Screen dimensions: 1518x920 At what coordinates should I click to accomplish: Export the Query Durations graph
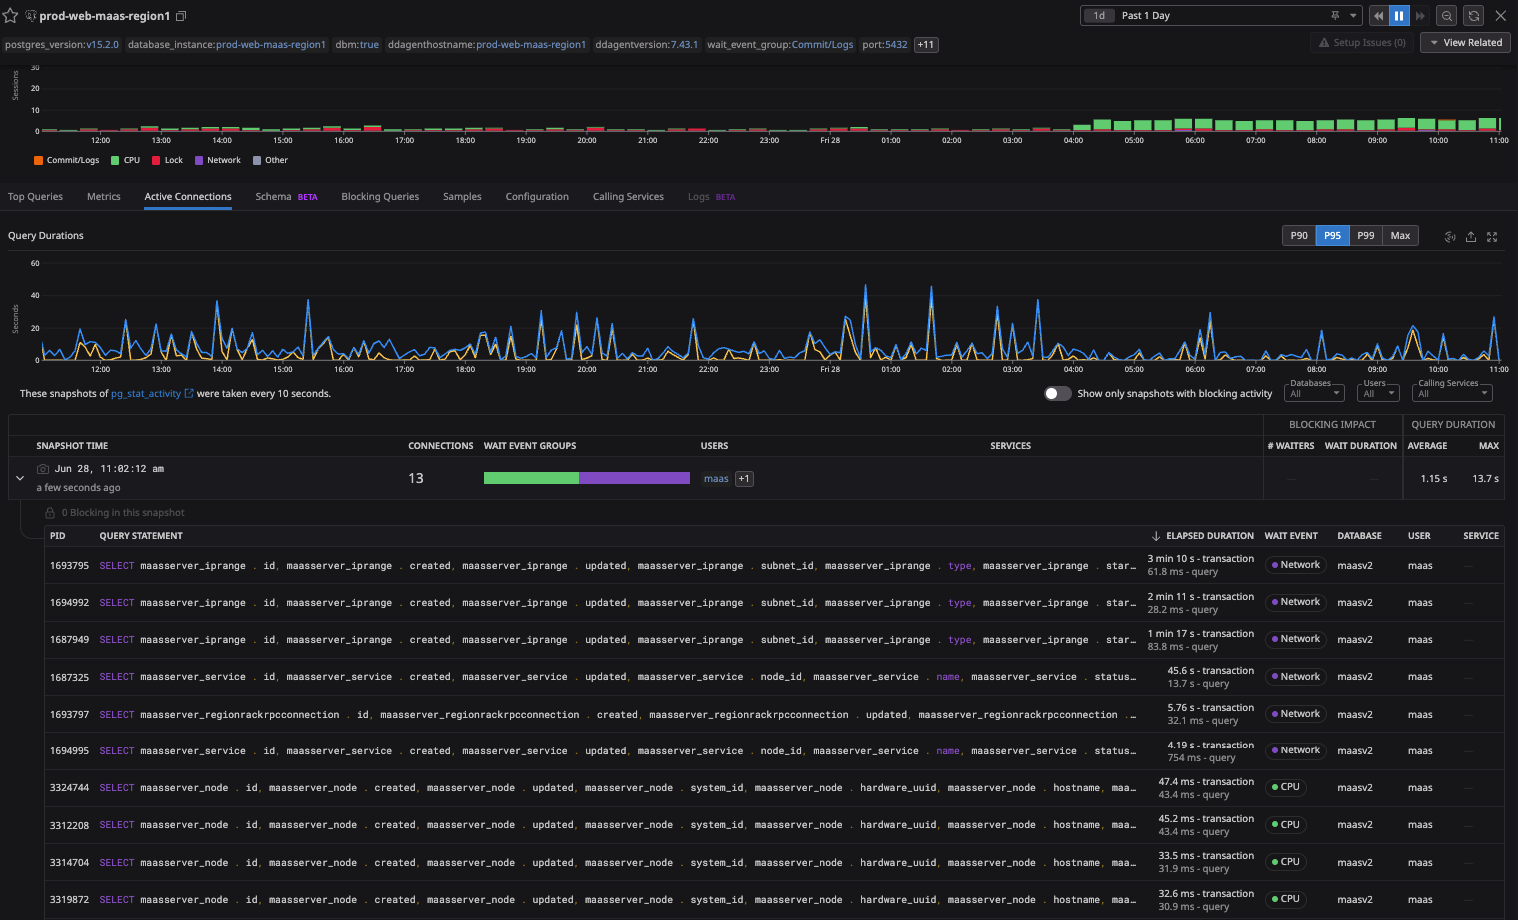(x=1471, y=237)
